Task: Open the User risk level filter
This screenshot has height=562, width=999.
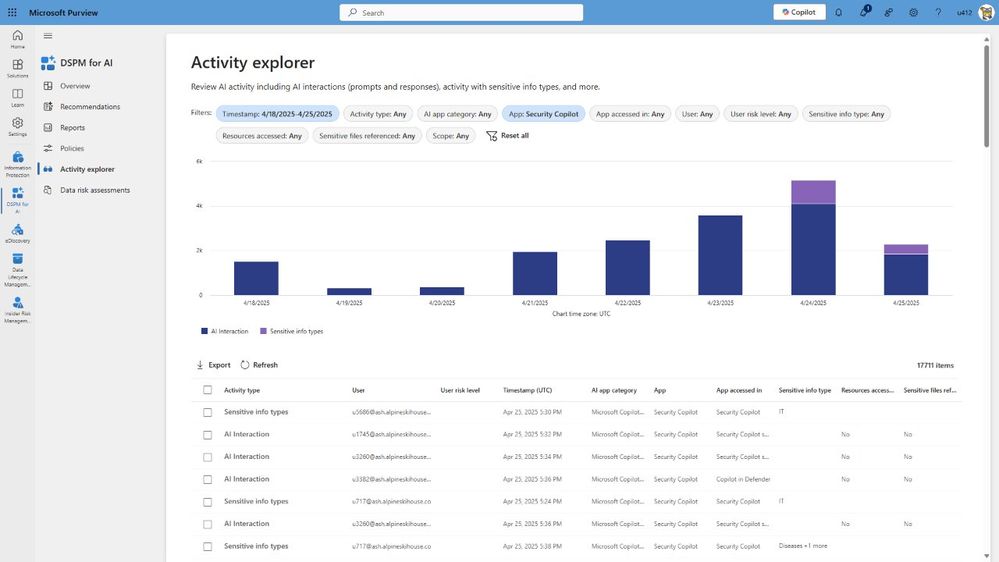Action: click(761, 114)
